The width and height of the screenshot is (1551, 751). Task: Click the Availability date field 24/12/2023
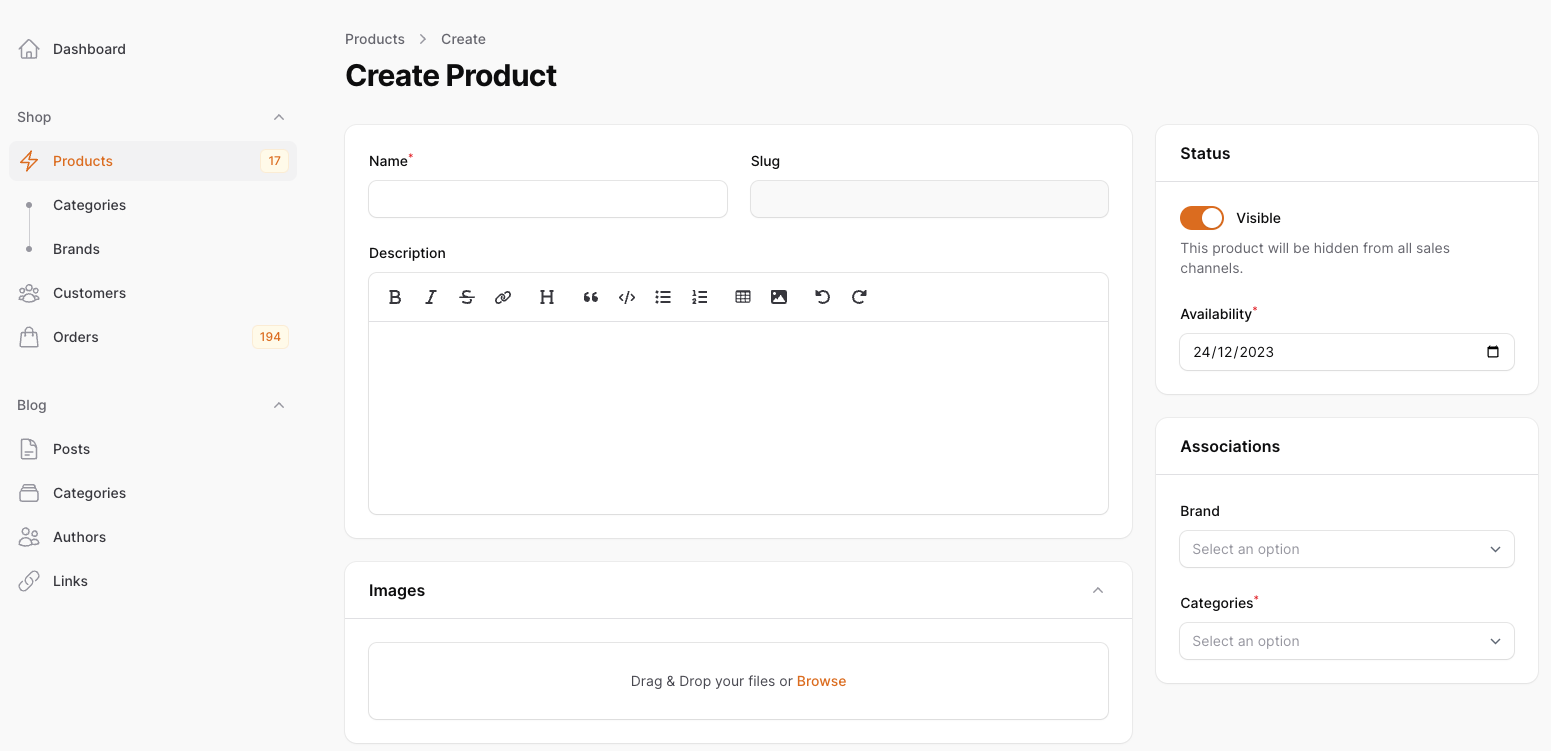click(x=1347, y=352)
